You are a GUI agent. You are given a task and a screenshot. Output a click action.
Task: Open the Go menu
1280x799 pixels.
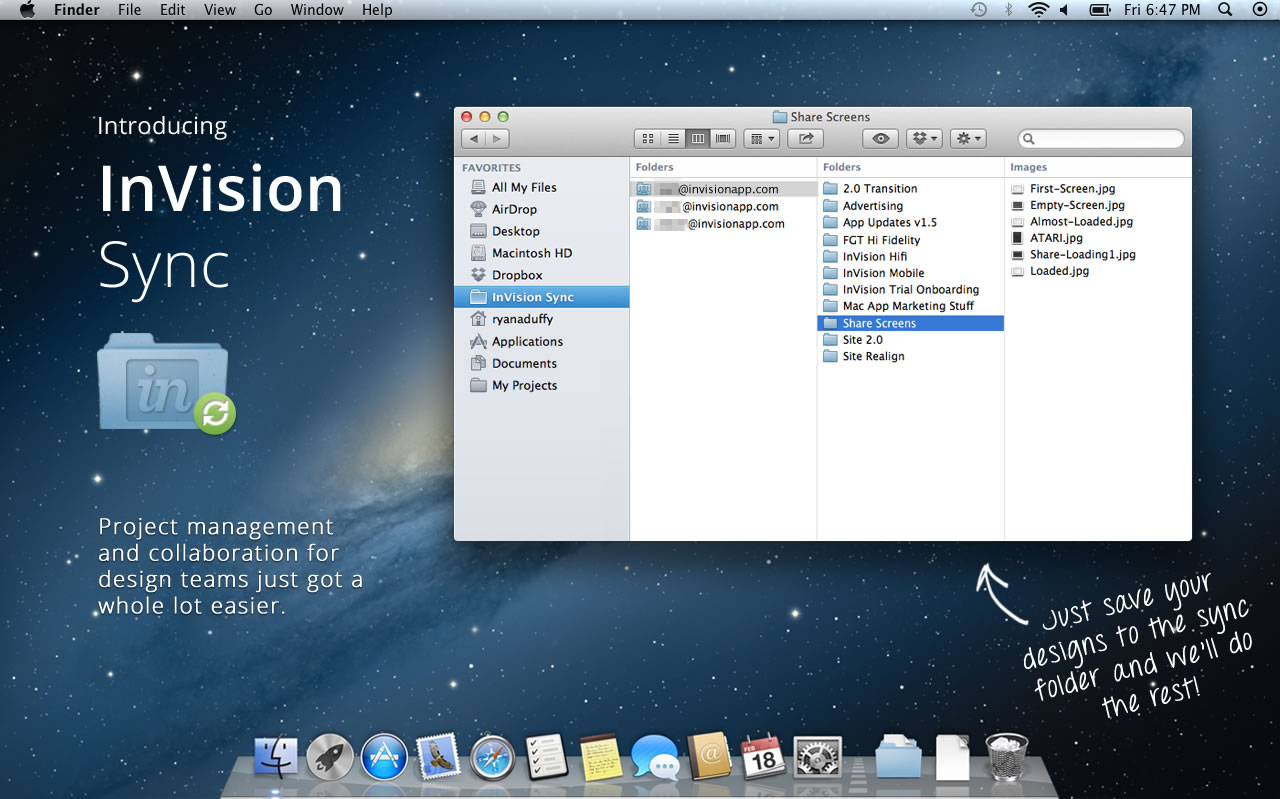pyautogui.click(x=263, y=10)
